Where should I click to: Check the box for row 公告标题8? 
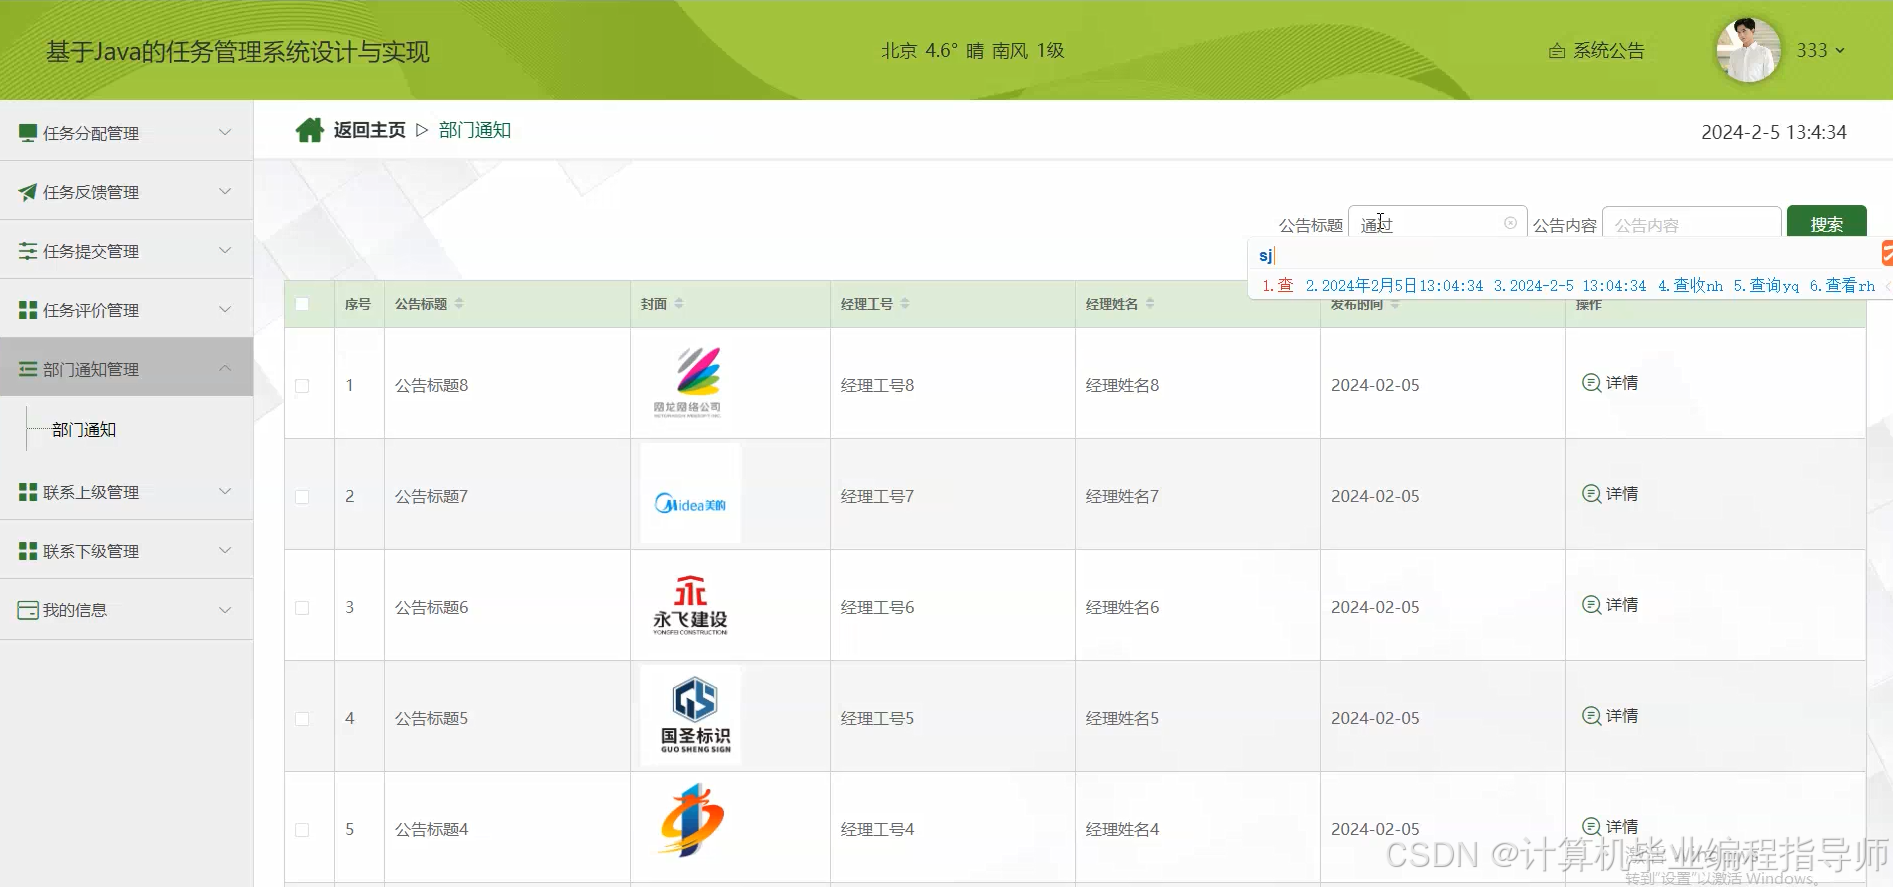302,386
